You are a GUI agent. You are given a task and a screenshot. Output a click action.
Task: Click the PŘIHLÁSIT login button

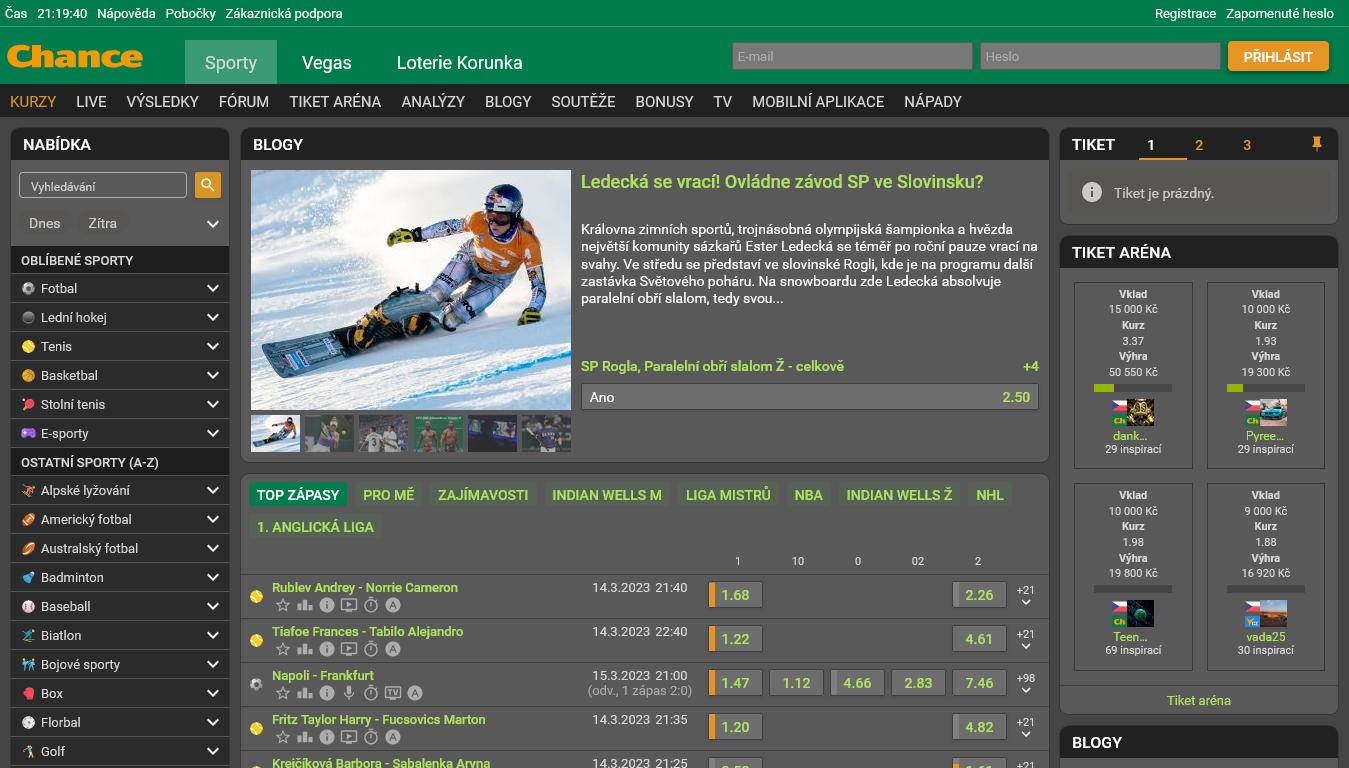click(x=1278, y=56)
